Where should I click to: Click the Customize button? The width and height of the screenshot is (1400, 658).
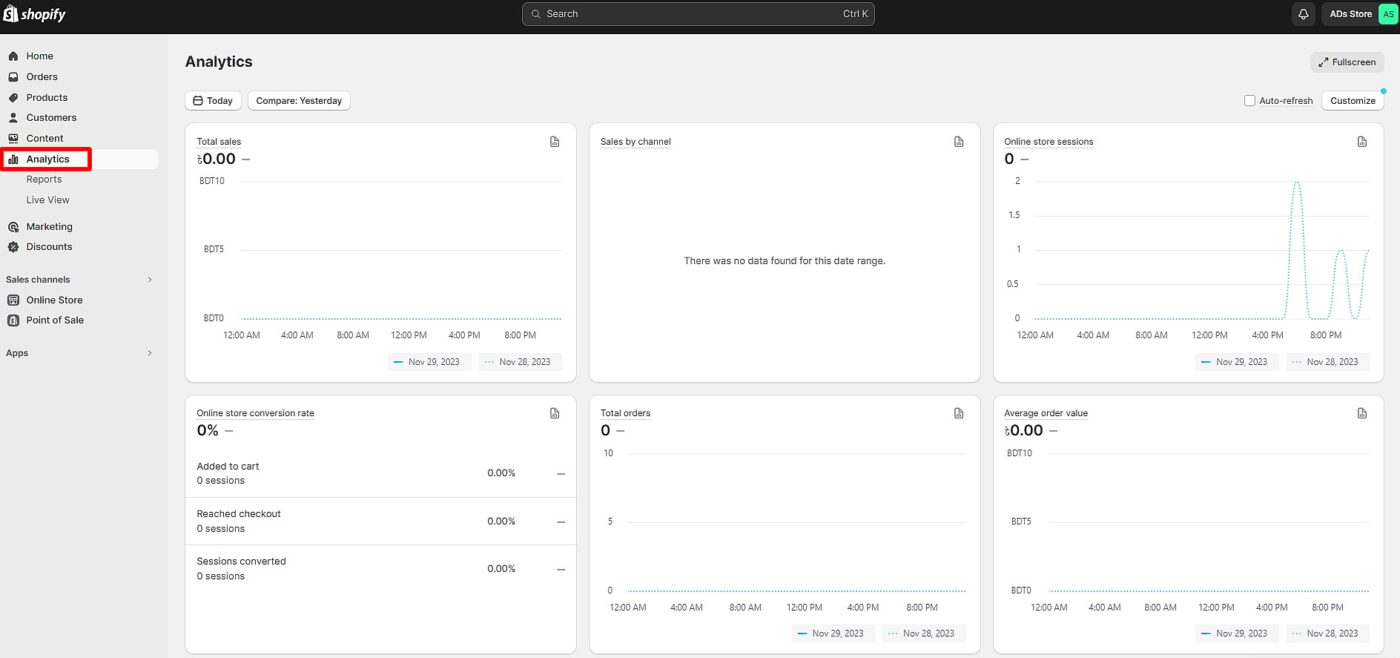1353,101
